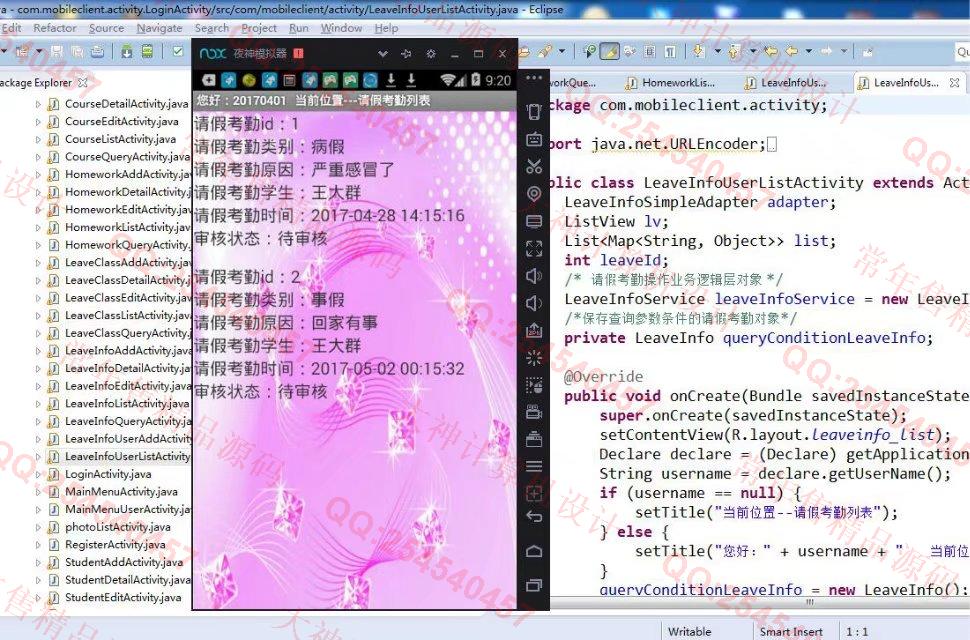Open the Navigate menu
Image resolution: width=970 pixels, height=640 pixels.
click(159, 28)
